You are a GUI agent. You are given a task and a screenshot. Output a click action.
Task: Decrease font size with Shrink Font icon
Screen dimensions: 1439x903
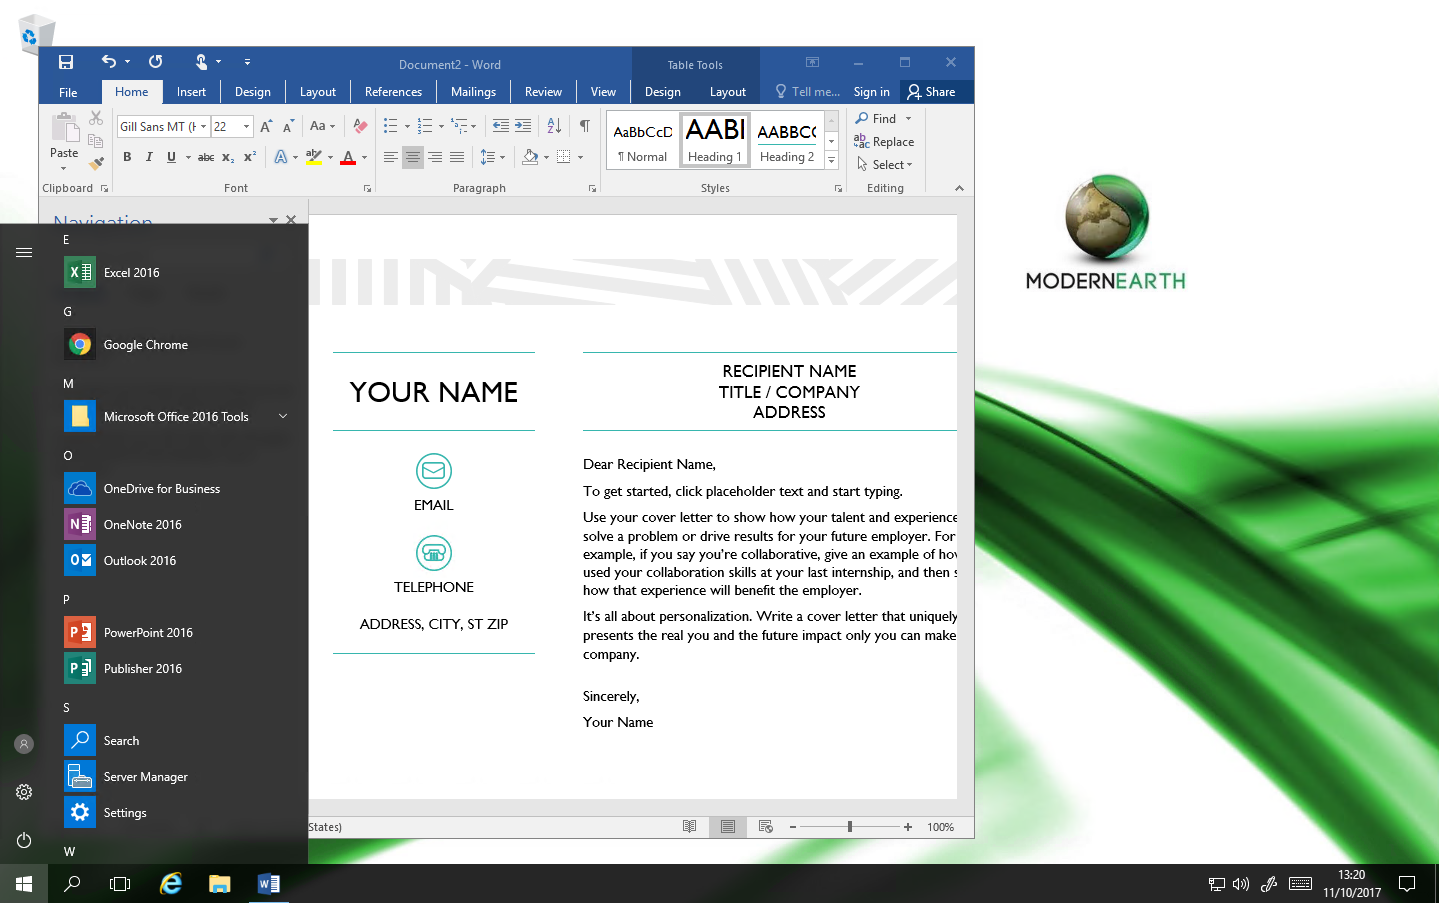click(x=288, y=127)
